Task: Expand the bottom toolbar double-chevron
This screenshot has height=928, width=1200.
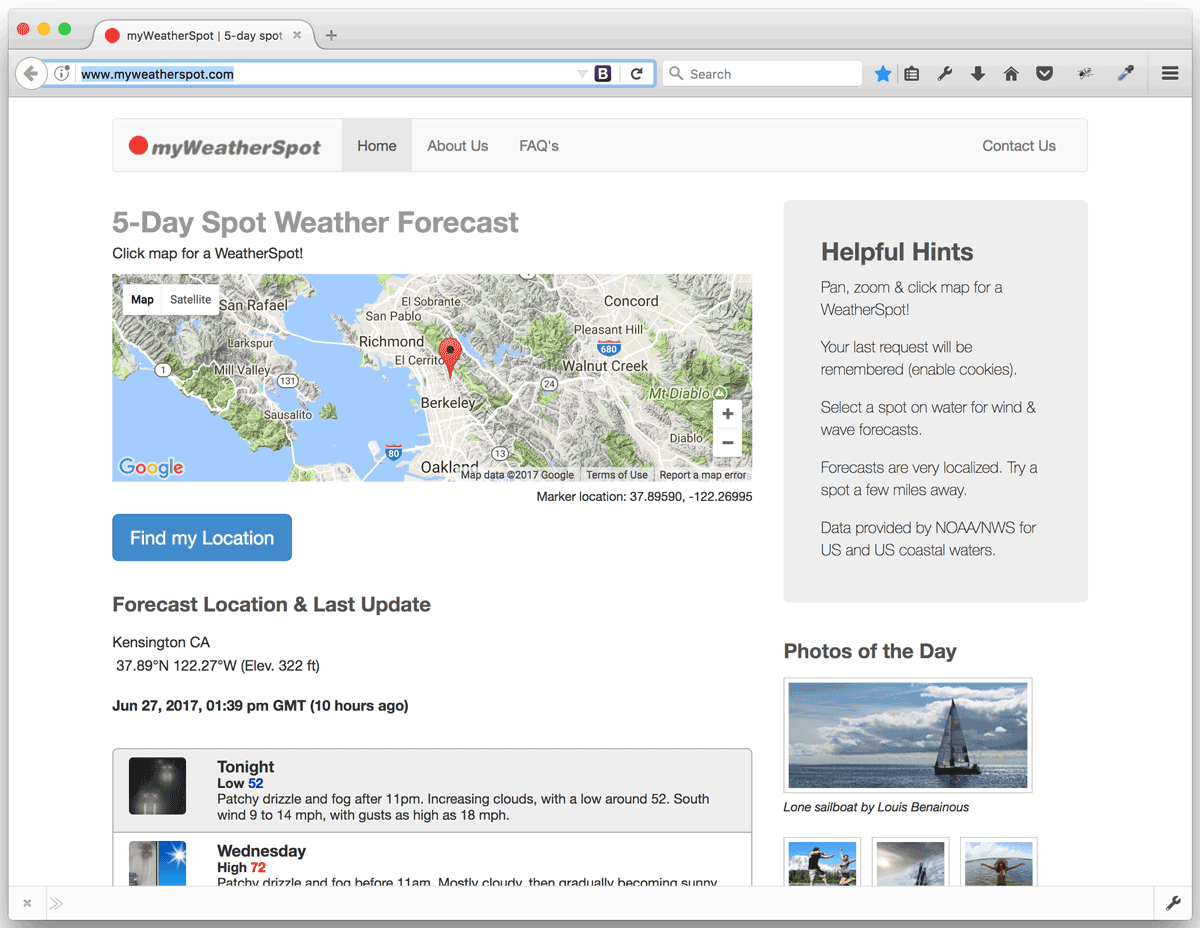Action: 56,904
